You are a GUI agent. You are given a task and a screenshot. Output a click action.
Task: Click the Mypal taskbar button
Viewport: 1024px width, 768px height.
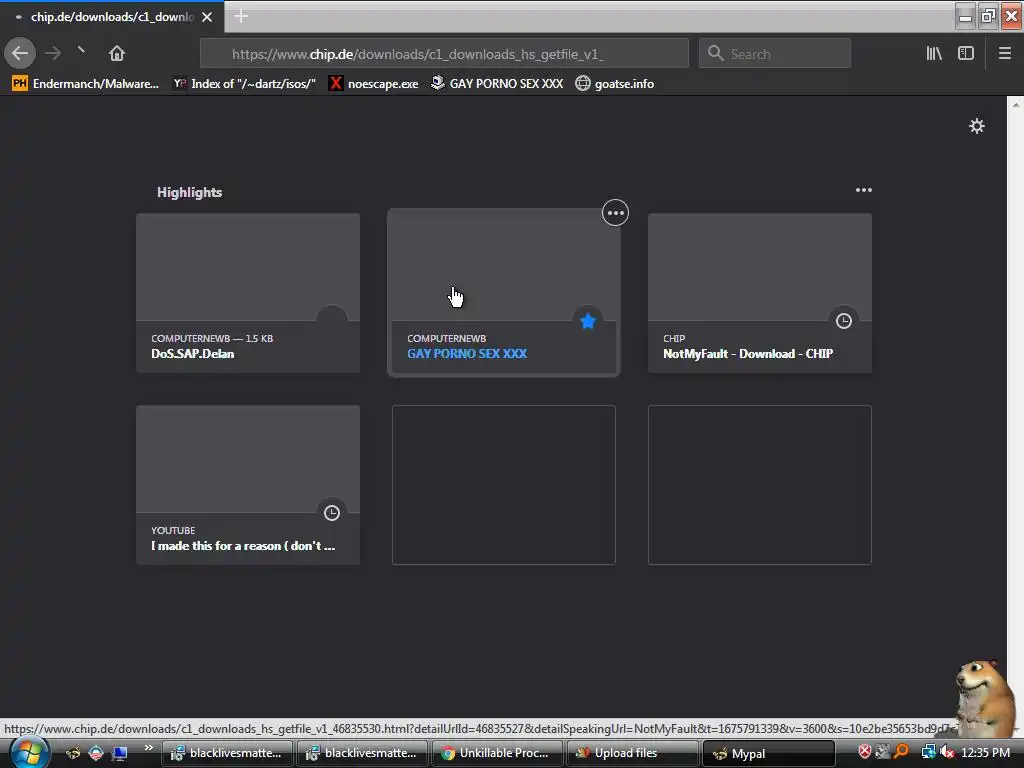coord(768,753)
